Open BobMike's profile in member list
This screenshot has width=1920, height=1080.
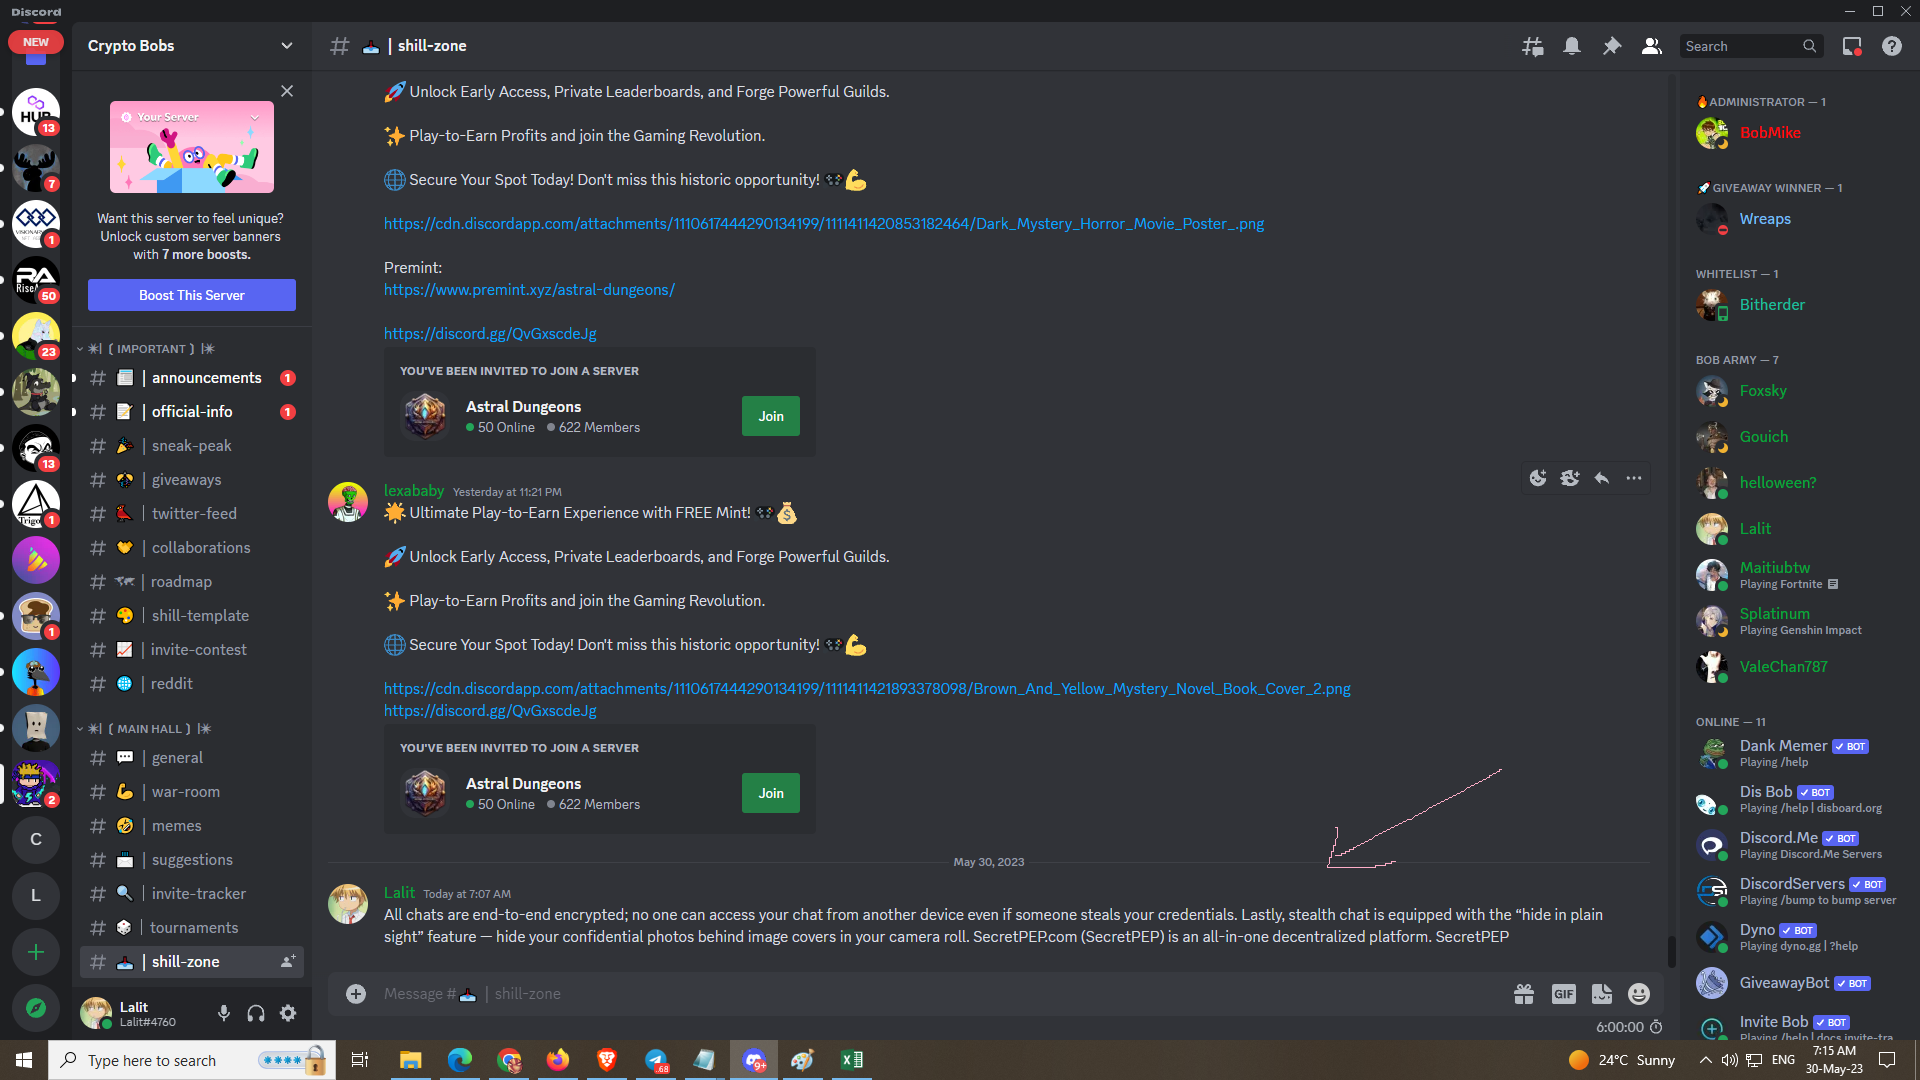pos(1796,133)
